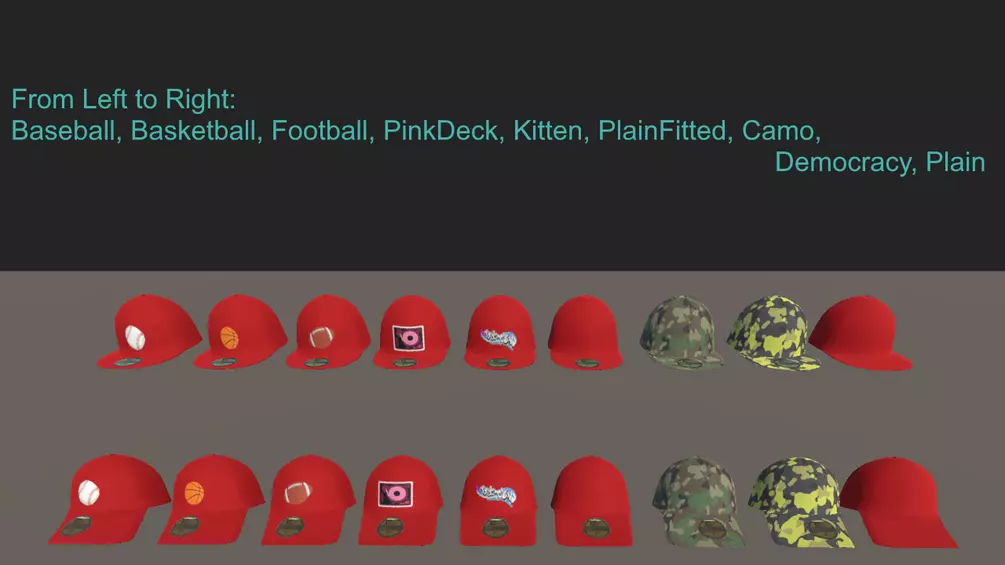
Task: Select the Basketball cap in top row
Action: click(x=241, y=332)
